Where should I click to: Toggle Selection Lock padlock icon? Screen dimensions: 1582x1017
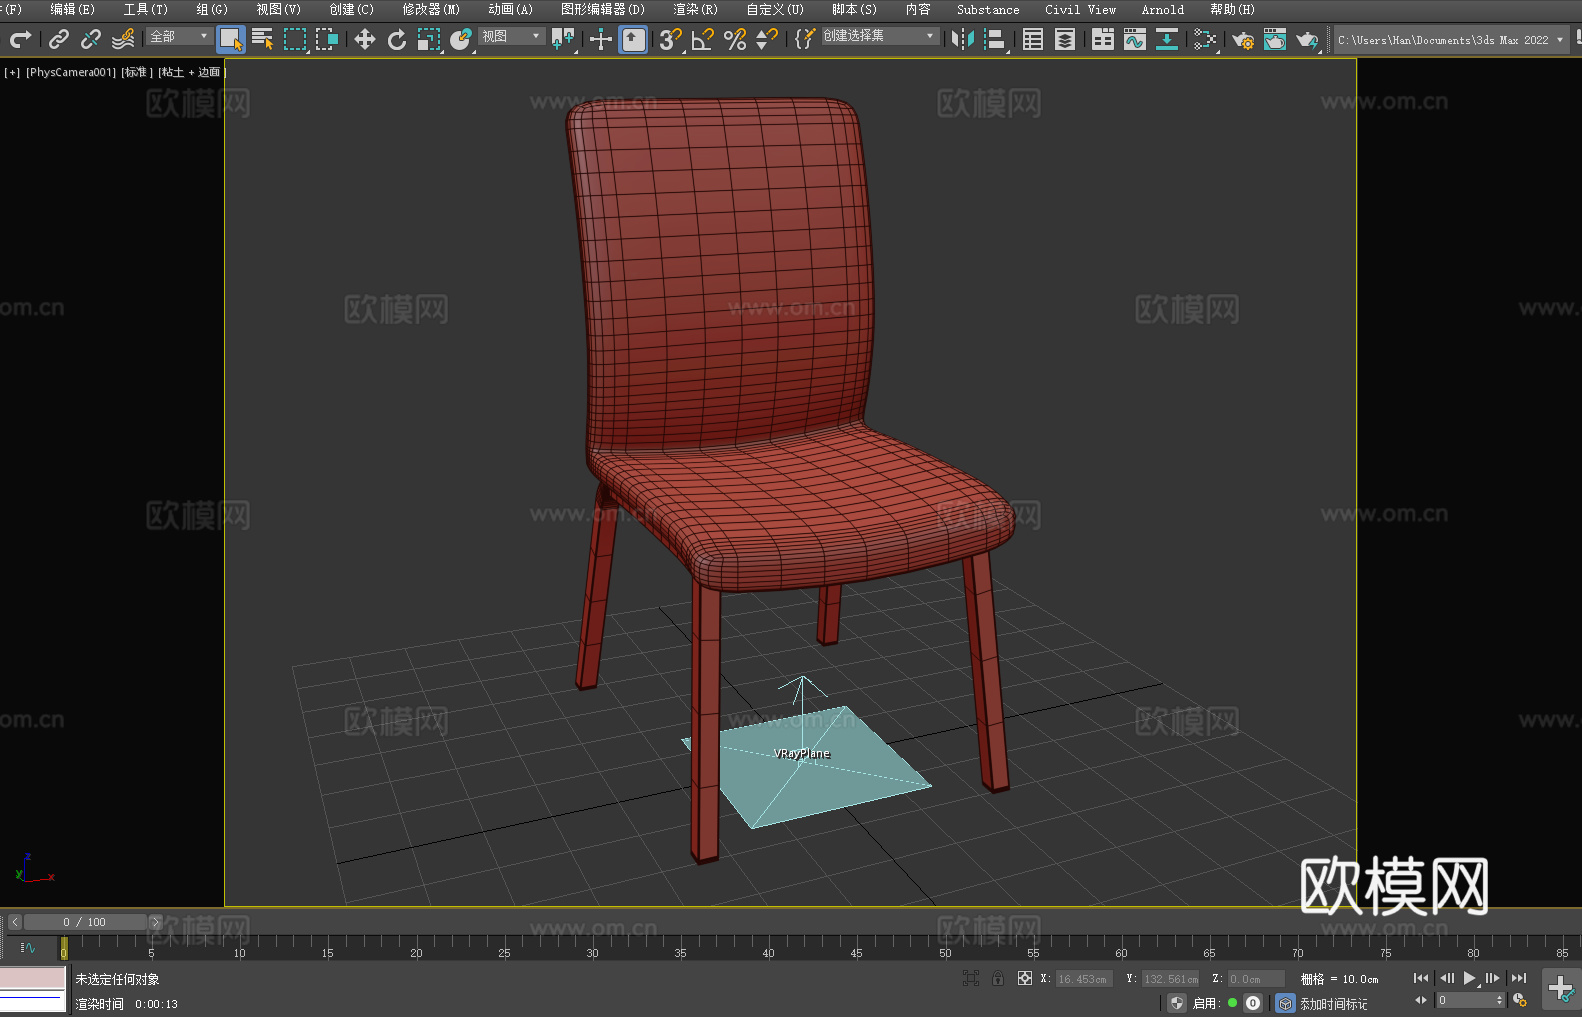998,978
